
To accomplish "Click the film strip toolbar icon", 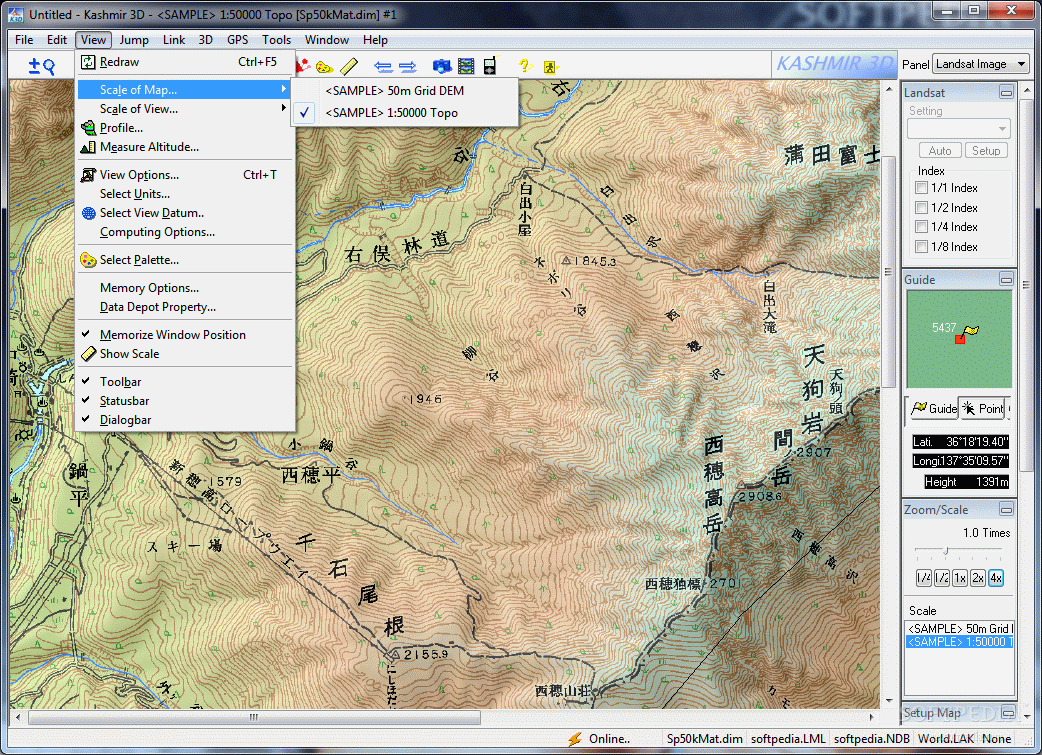I will click(467, 66).
